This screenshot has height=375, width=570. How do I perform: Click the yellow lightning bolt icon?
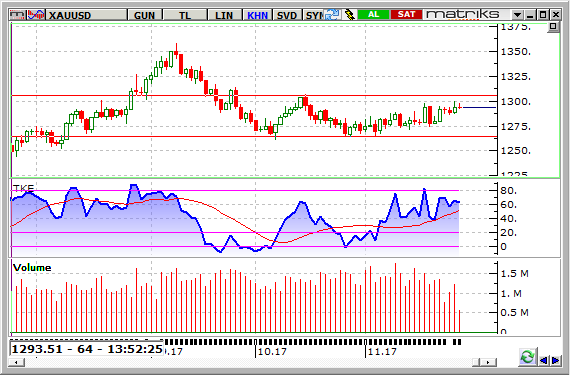(350, 15)
